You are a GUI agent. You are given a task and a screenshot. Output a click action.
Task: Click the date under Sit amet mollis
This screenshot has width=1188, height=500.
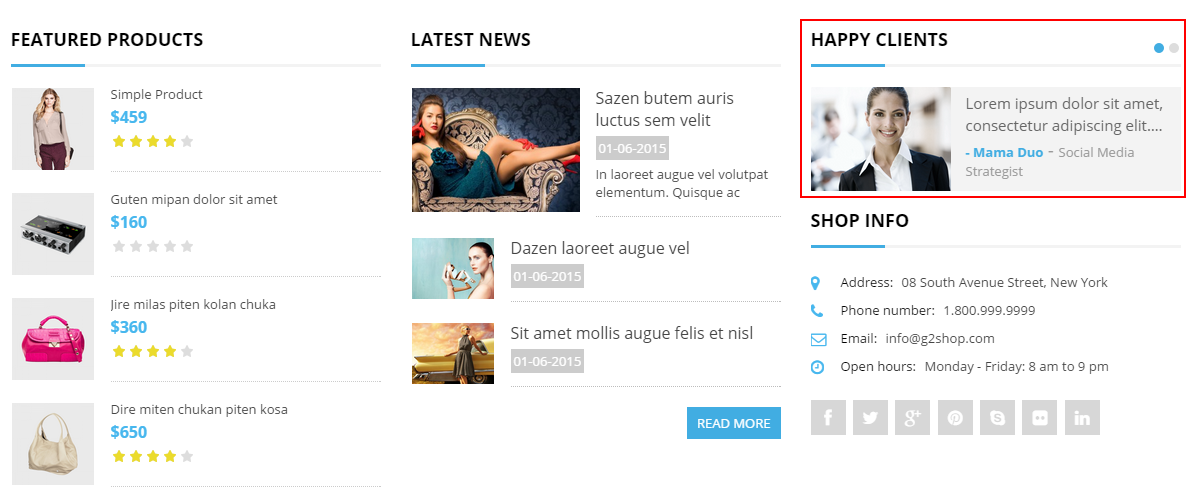[547, 361]
